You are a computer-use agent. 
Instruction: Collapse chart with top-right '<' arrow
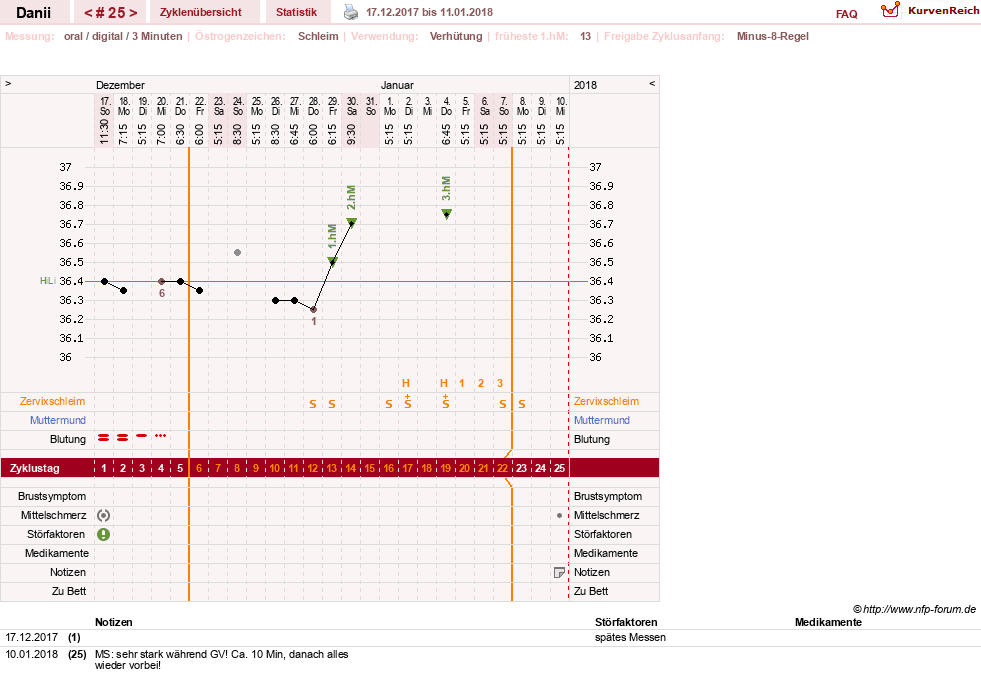(x=652, y=83)
